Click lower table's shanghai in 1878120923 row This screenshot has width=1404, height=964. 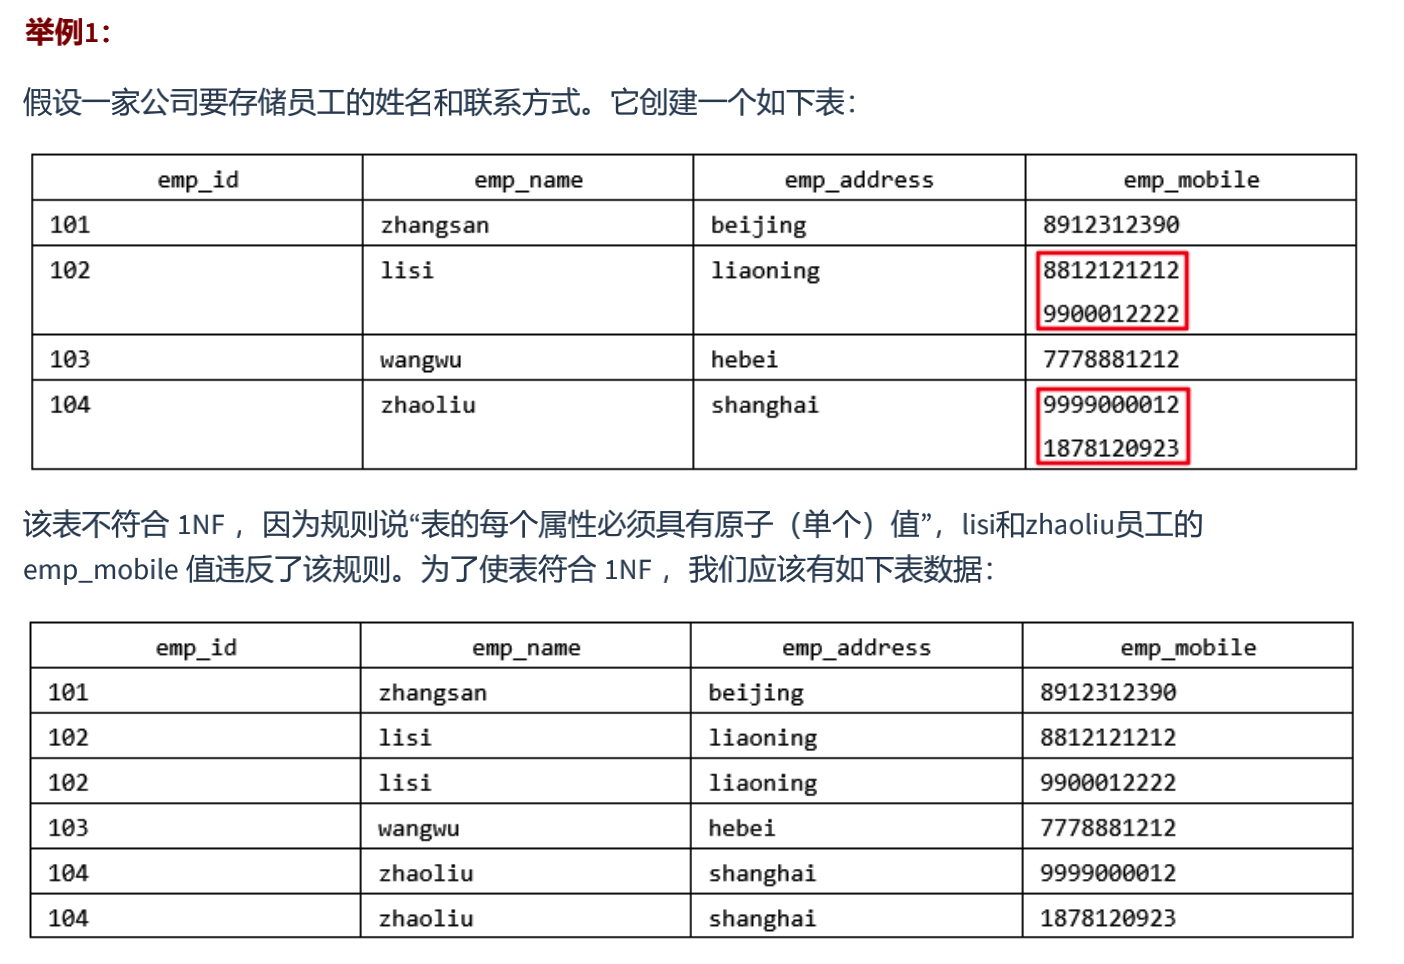[763, 919]
